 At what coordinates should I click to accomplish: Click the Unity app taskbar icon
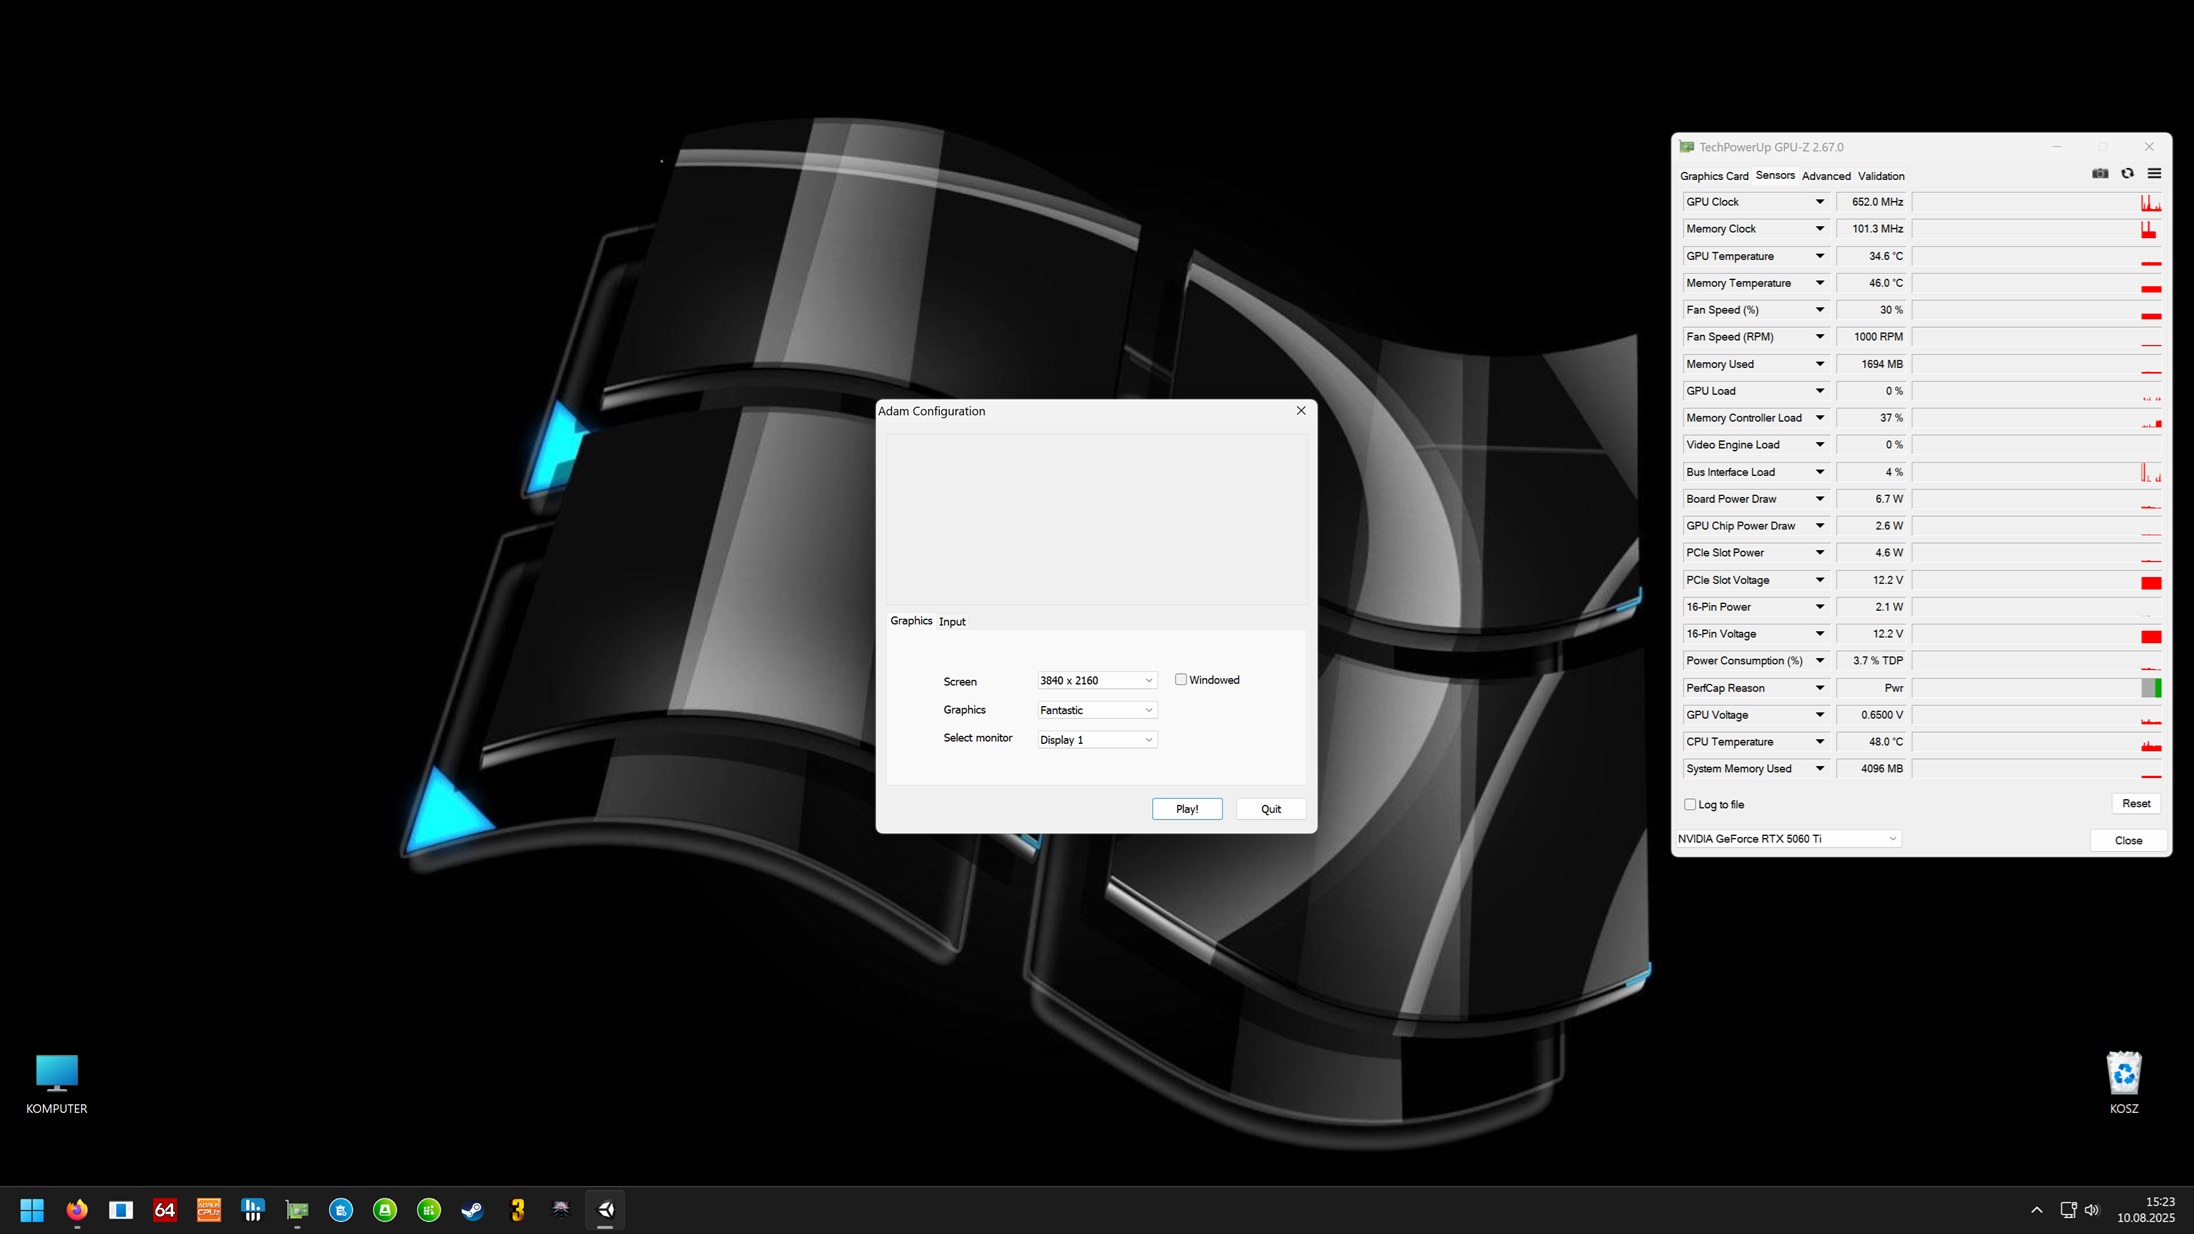click(x=605, y=1210)
